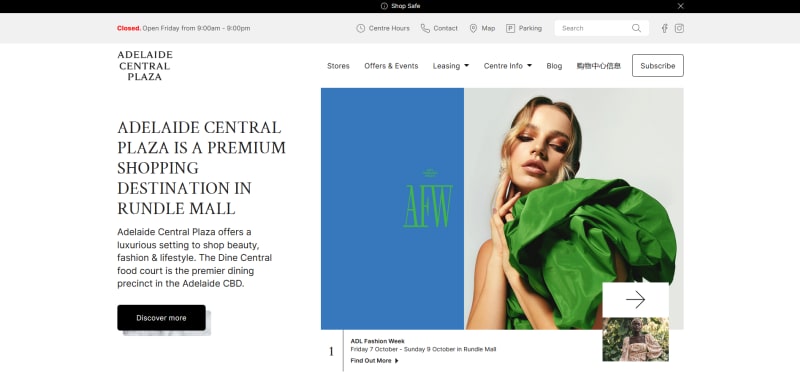Click the Subscribe button
The height and width of the screenshot is (377, 800).
[658, 66]
